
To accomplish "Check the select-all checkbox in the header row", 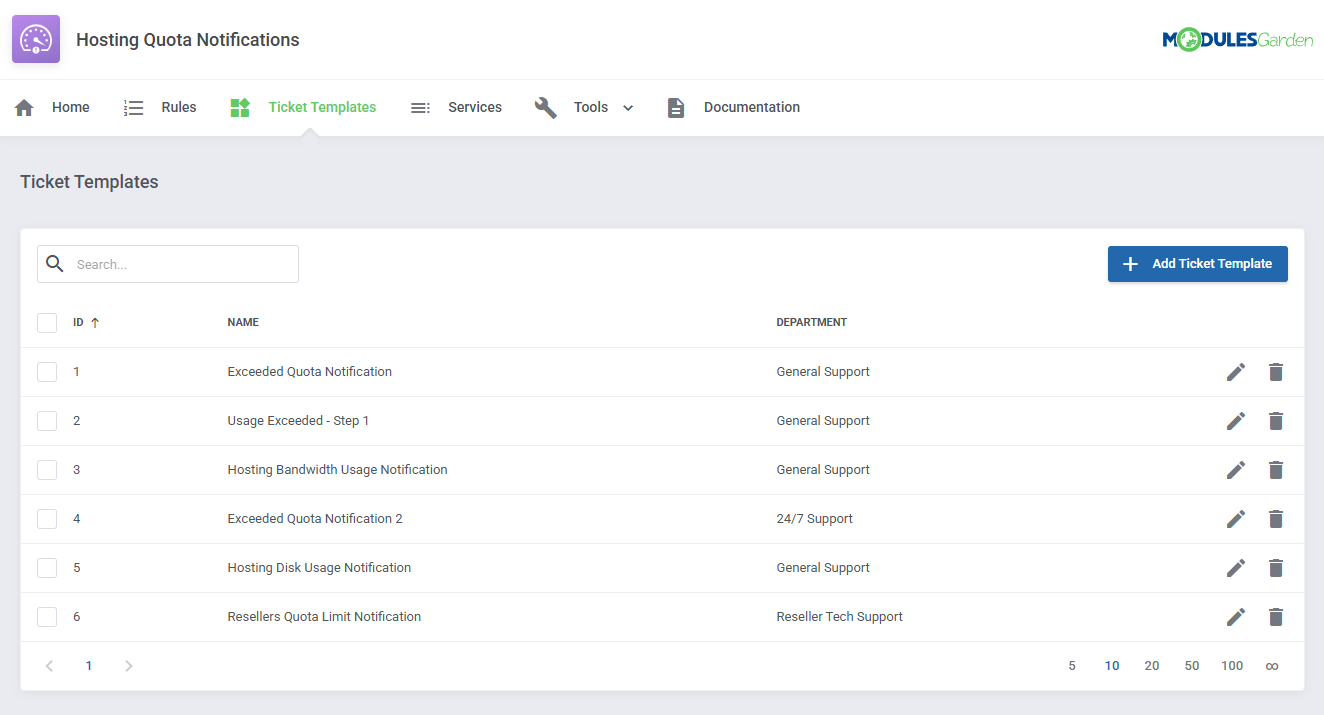I will point(47,322).
